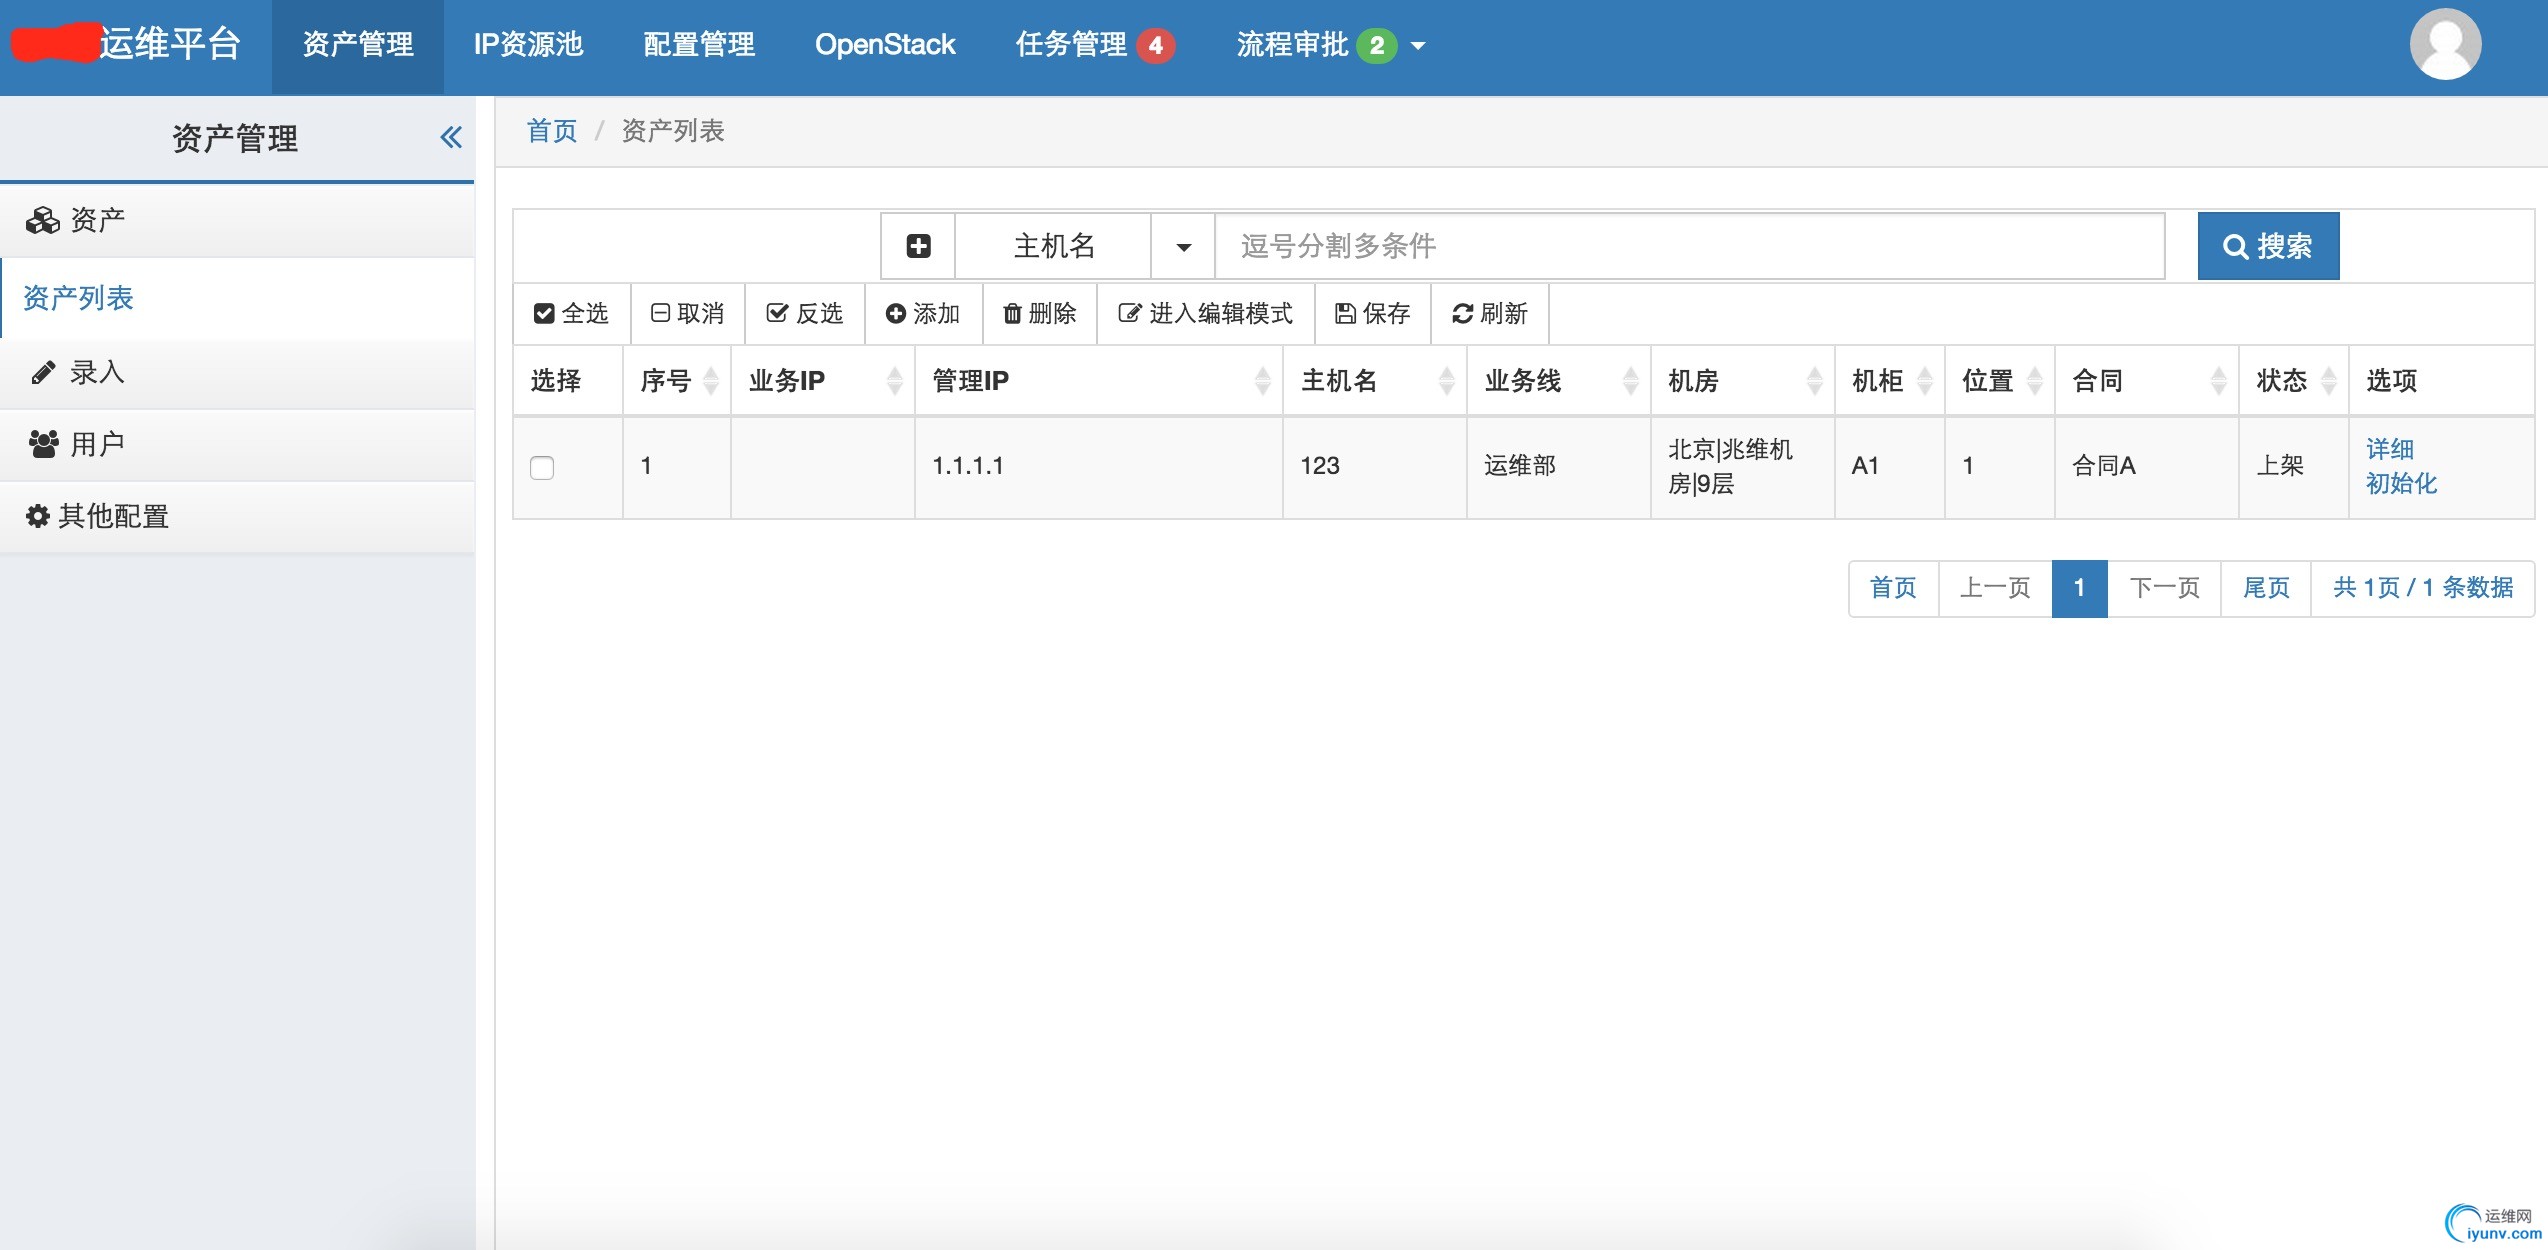Click 共 1页 / 1 条数据 summary
The height and width of the screenshot is (1250, 2548).
click(x=2423, y=588)
